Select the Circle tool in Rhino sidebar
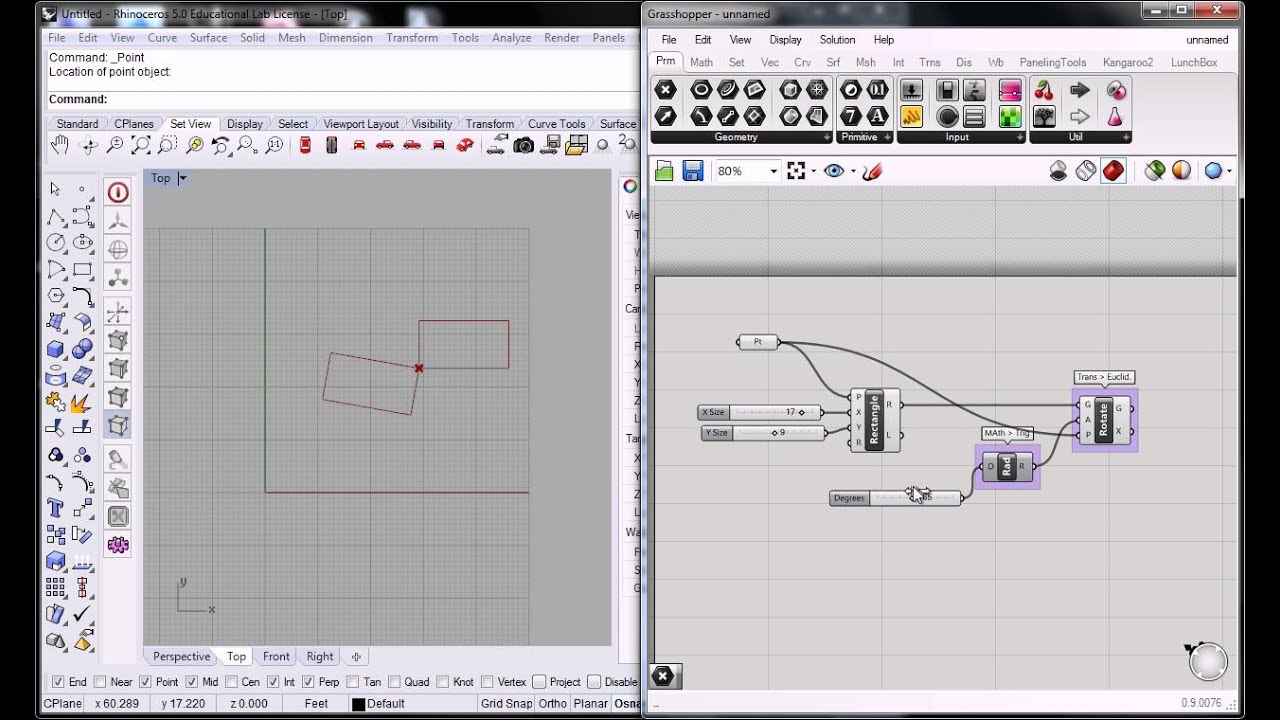The height and width of the screenshot is (720, 1280). click(55, 243)
